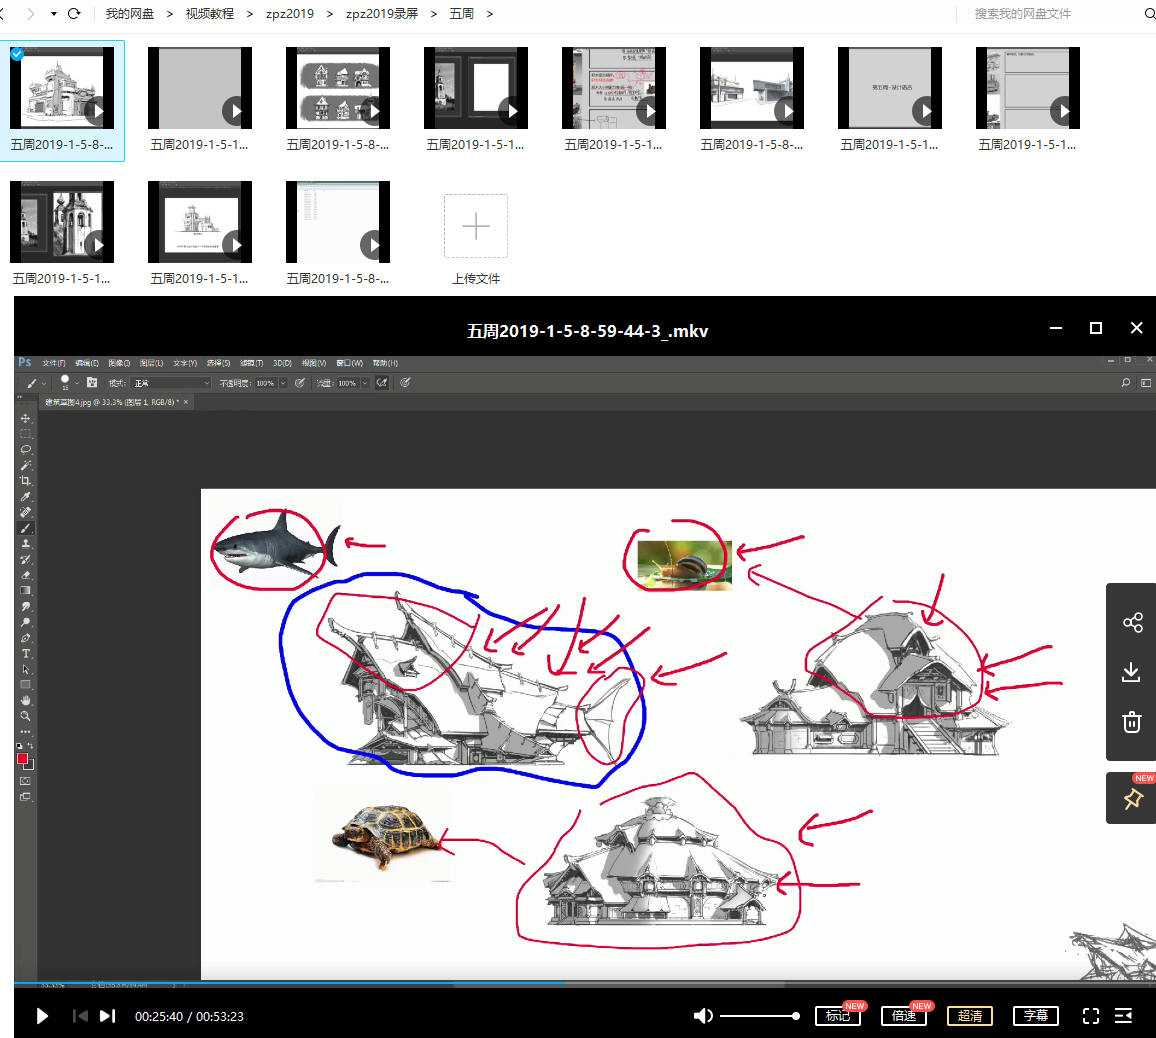The image size is (1156, 1038).
Task: Open the playlist icon in the player bar
Action: (x=1124, y=1016)
